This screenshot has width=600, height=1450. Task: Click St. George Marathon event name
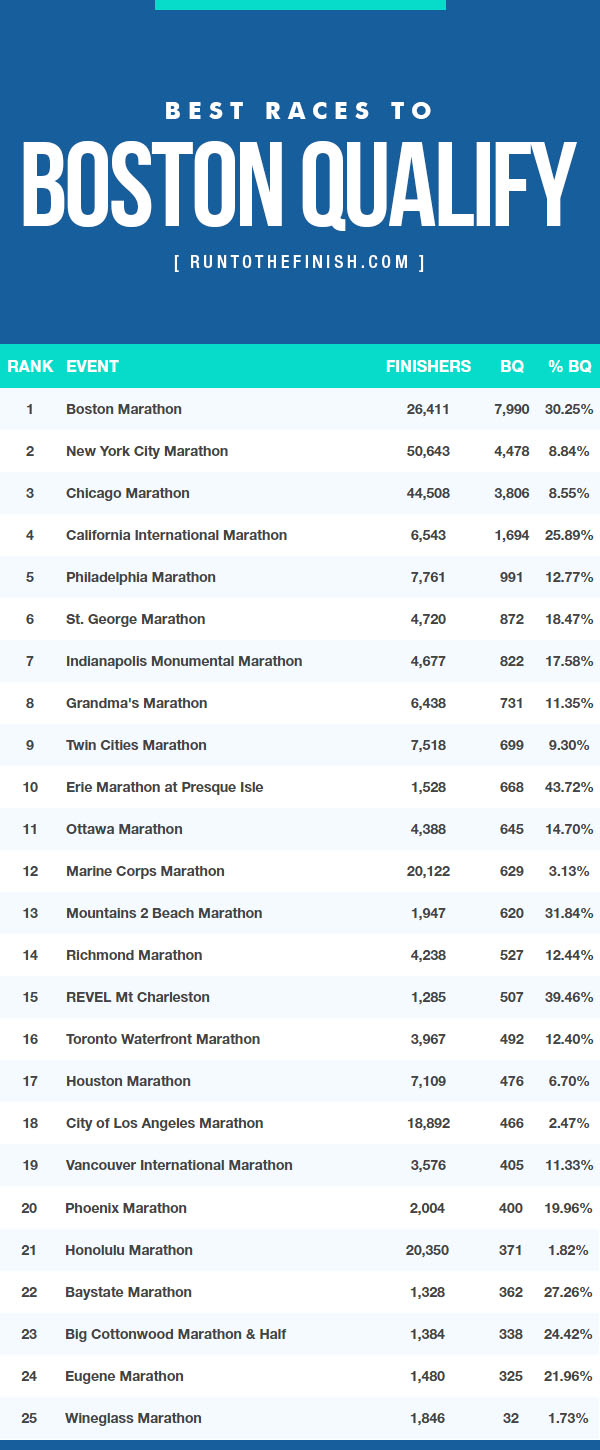coord(136,619)
